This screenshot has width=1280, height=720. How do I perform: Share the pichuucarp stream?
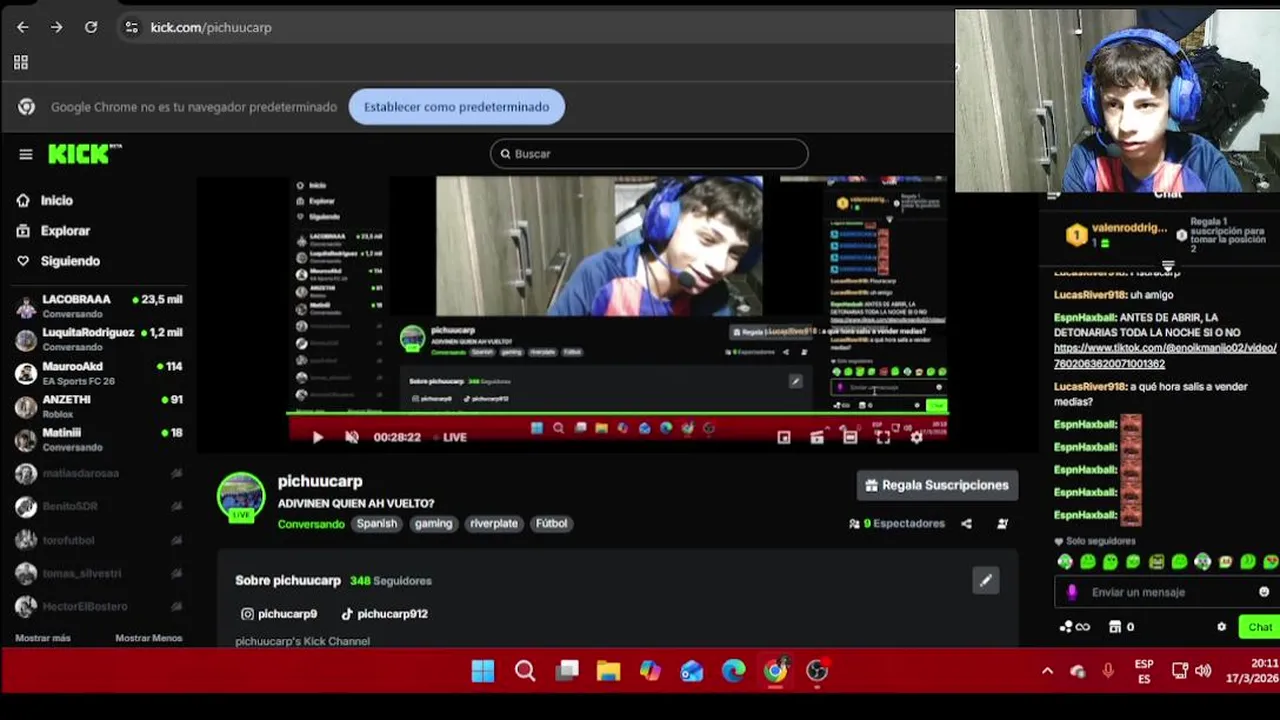coord(966,523)
